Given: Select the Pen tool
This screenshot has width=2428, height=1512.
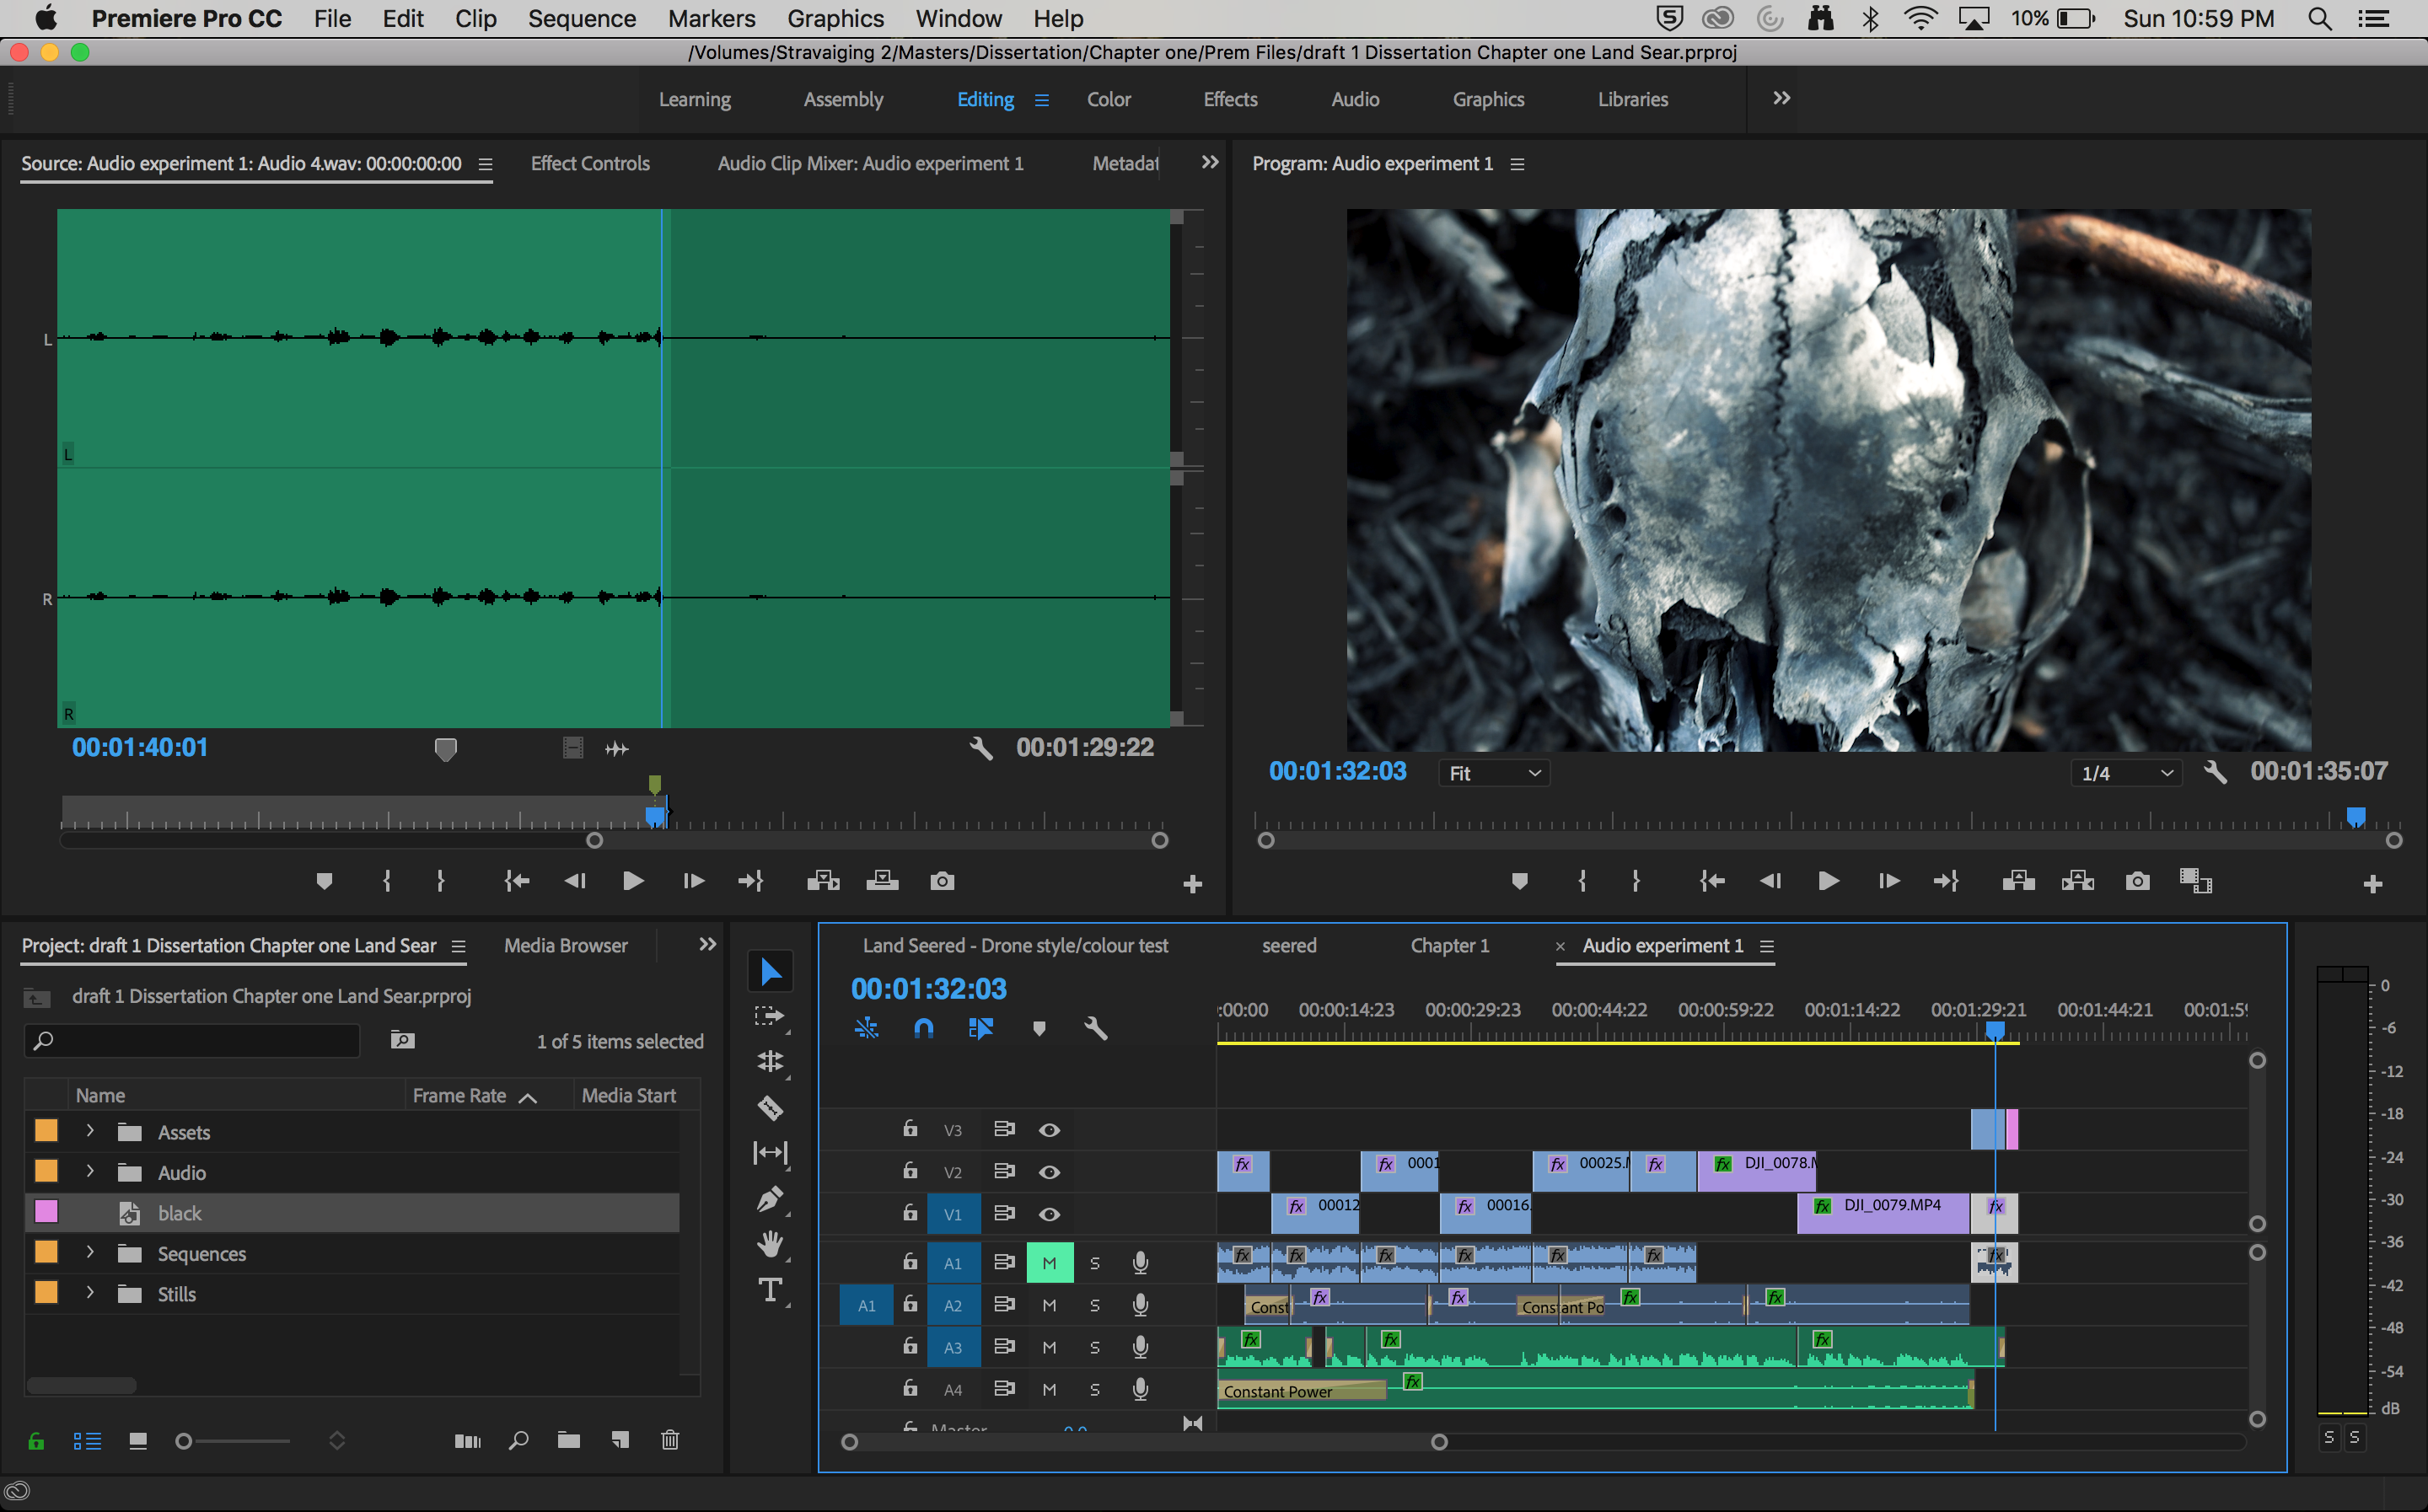Looking at the screenshot, I should pyautogui.click(x=769, y=1198).
